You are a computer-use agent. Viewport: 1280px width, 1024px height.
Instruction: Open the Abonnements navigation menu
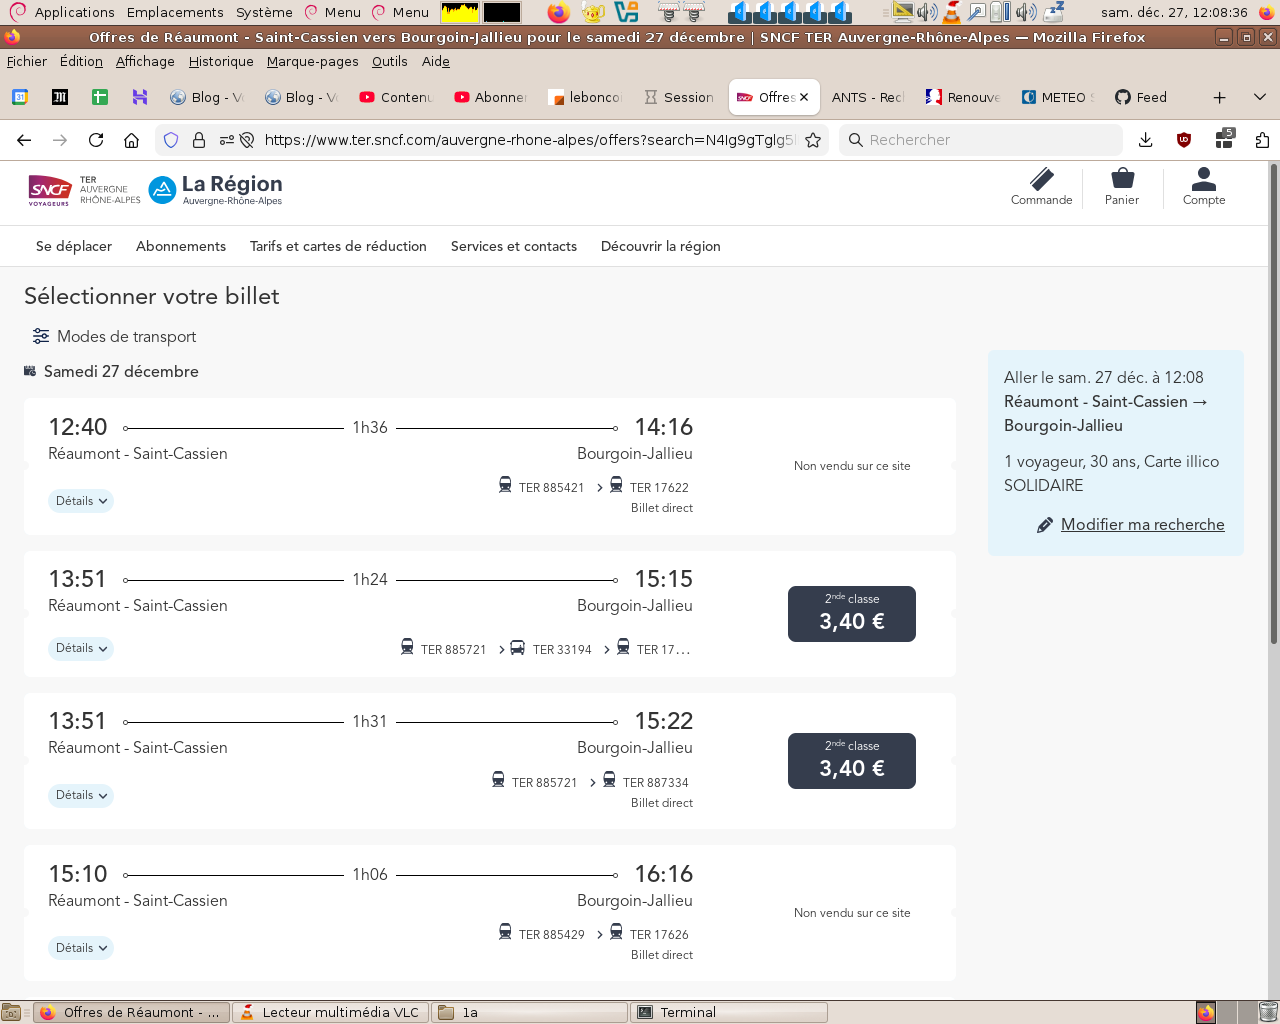181,246
